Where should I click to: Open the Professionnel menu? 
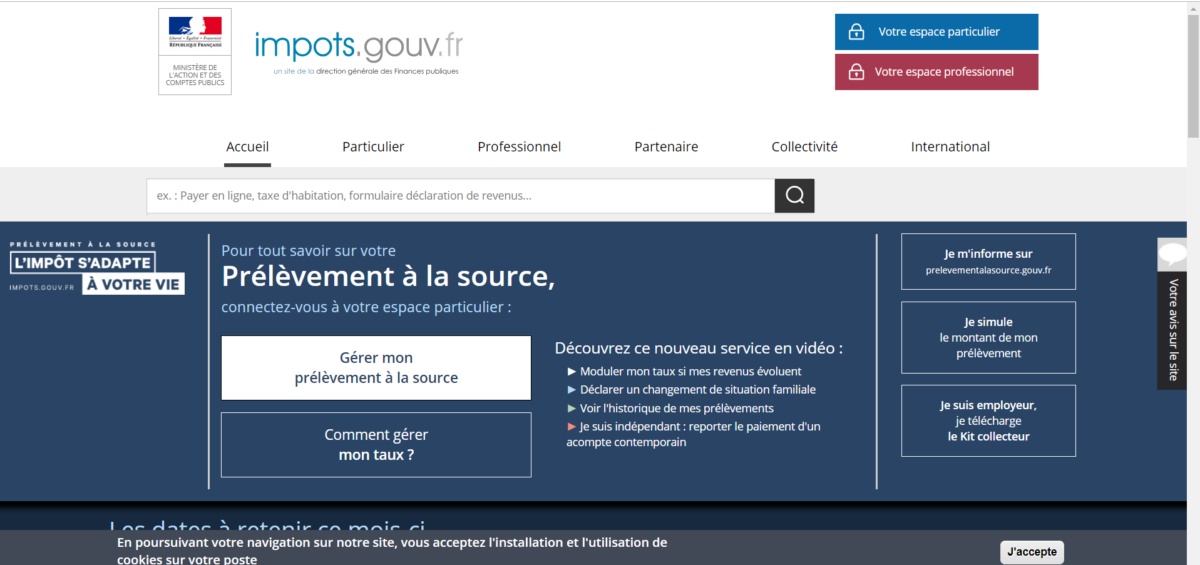[x=519, y=146]
